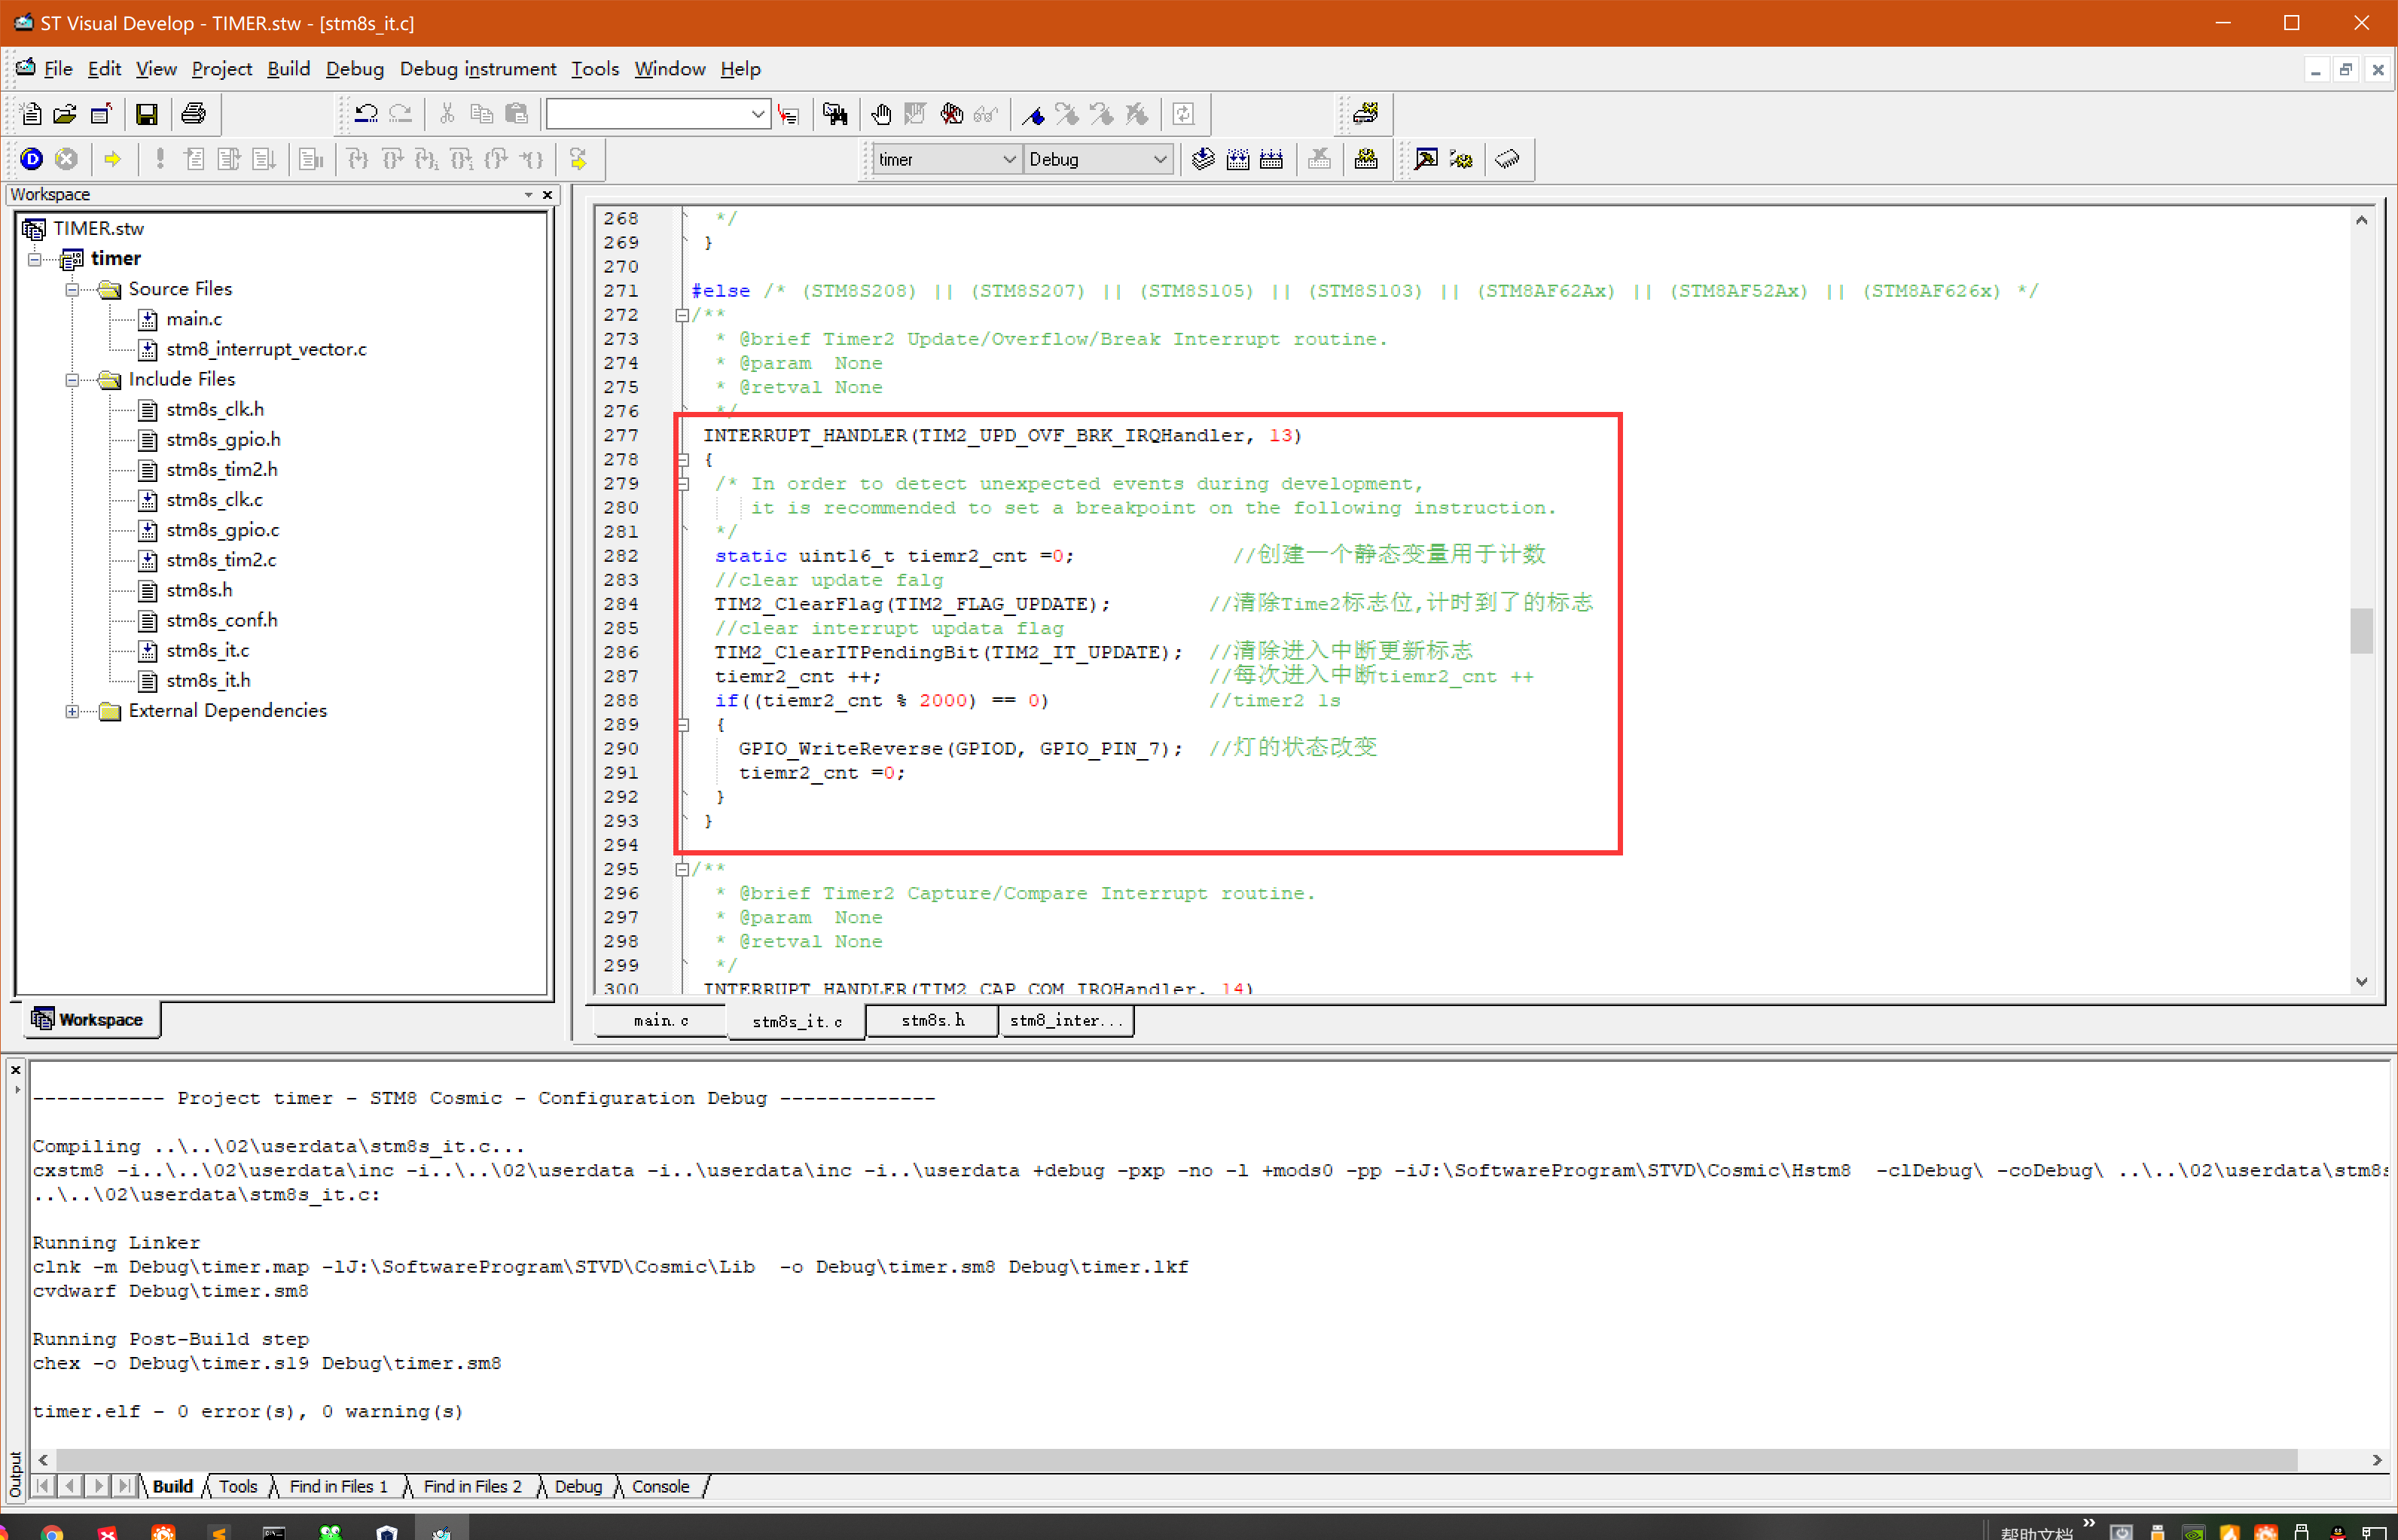Screen dimensions: 2398x1540
Task: Click the output horizontal scrollbar right arrow
Action: (2376, 1460)
